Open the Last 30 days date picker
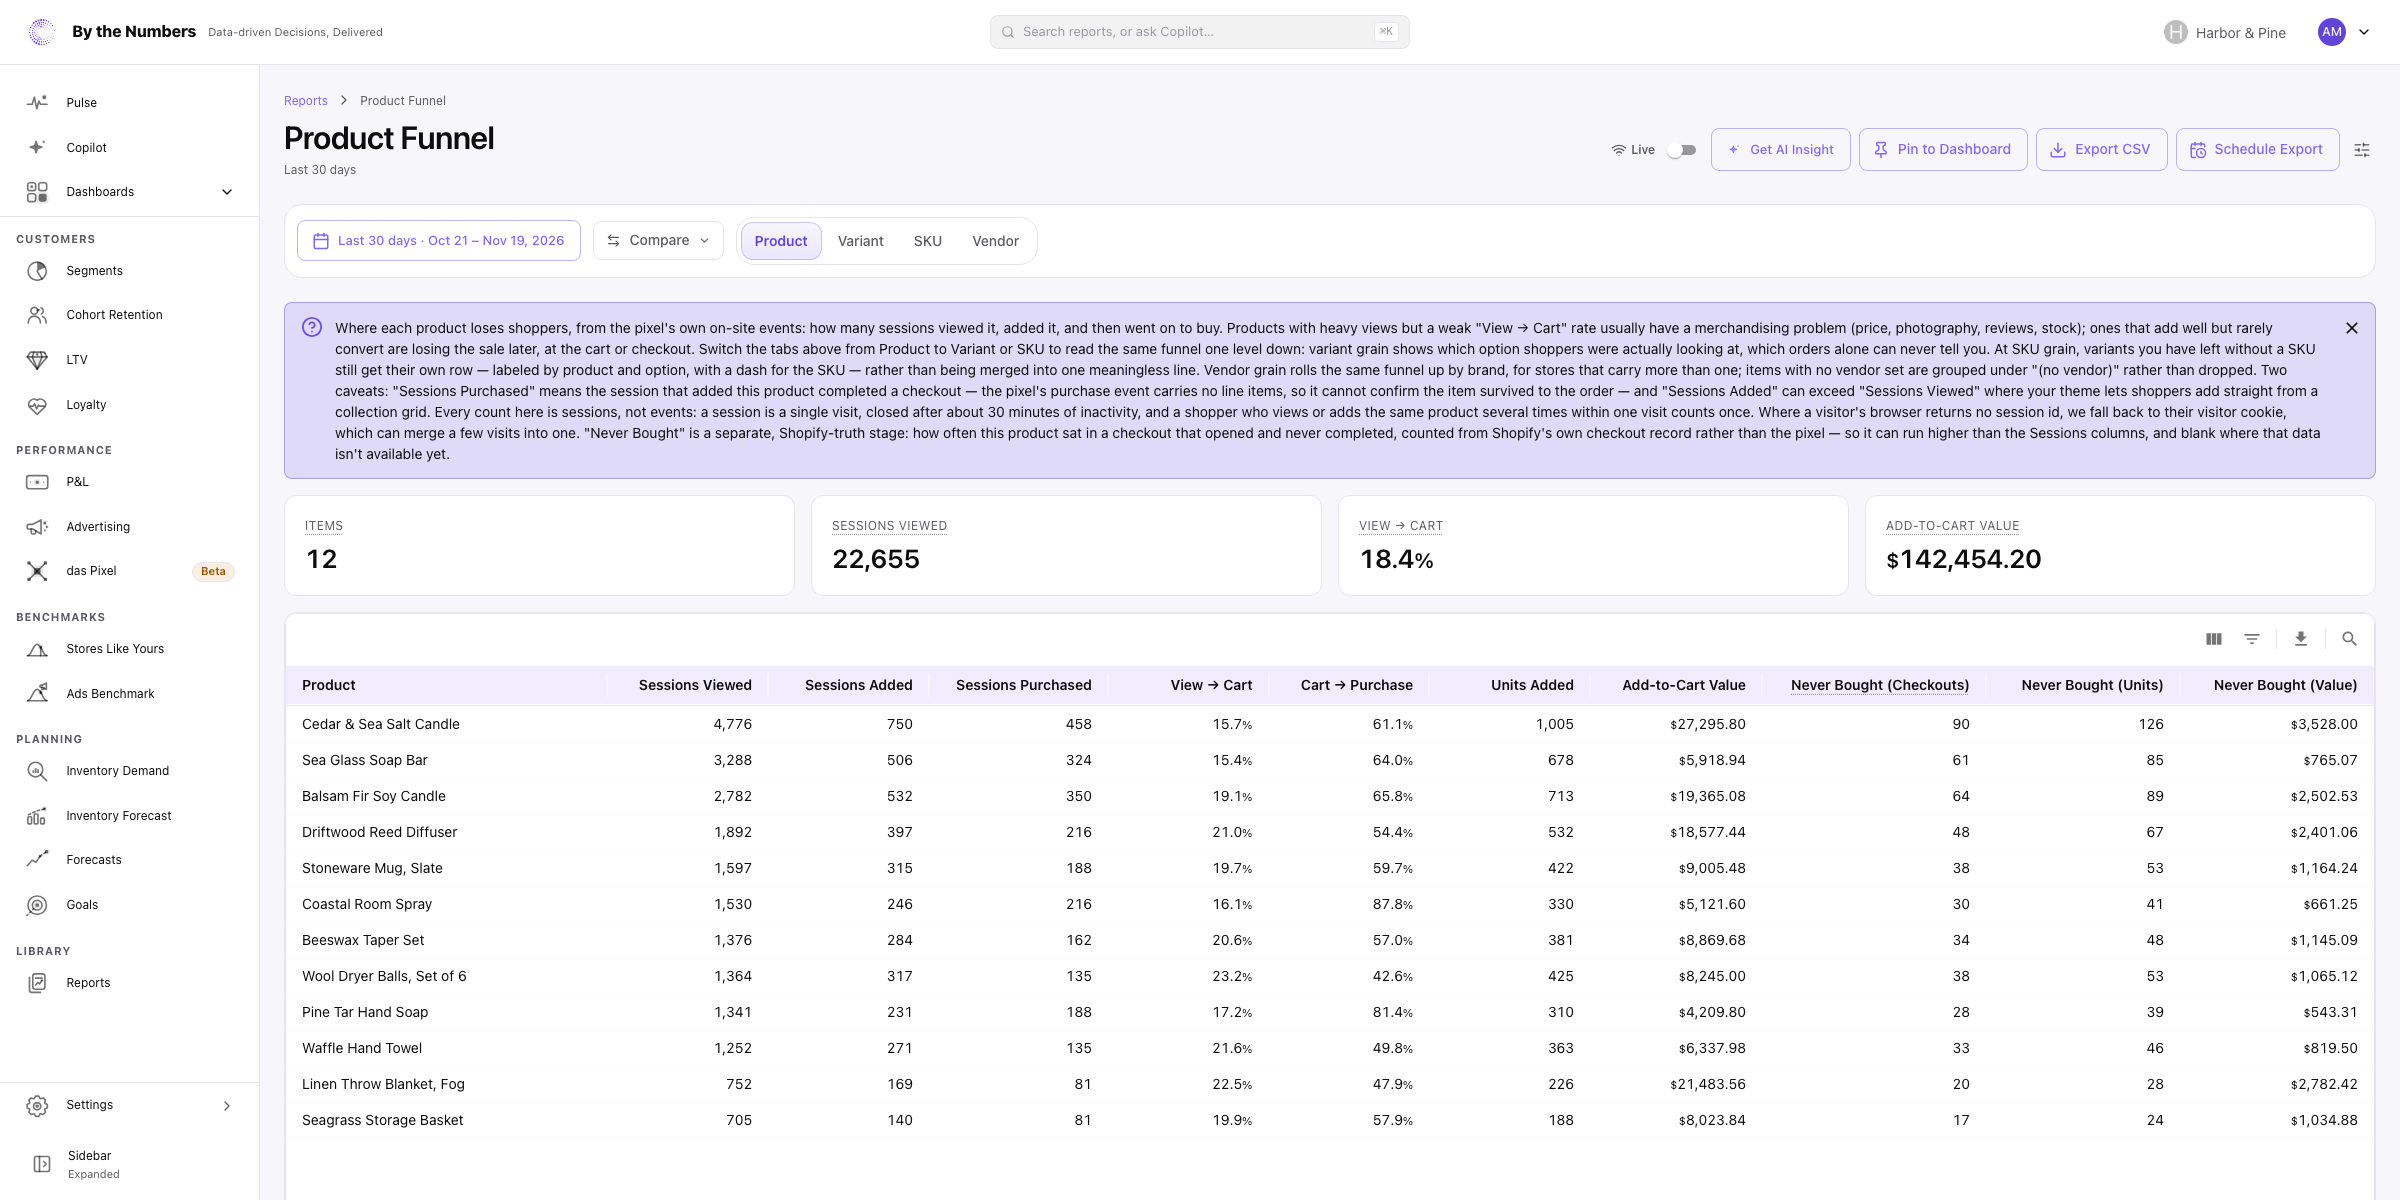This screenshot has width=2400, height=1200. (439, 241)
